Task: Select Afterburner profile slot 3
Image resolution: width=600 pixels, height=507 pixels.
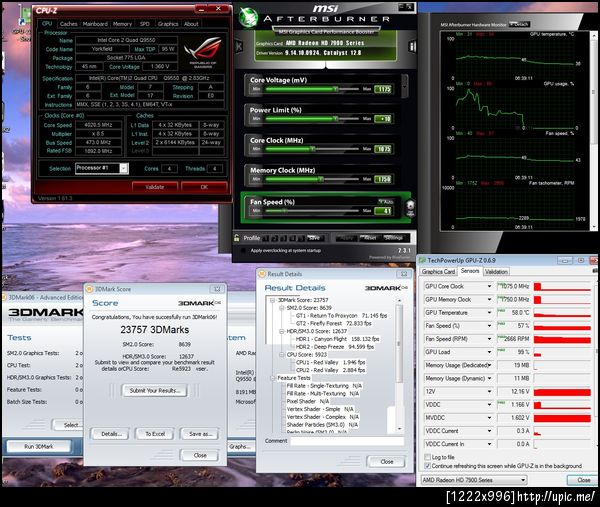Action: pyautogui.click(x=283, y=238)
